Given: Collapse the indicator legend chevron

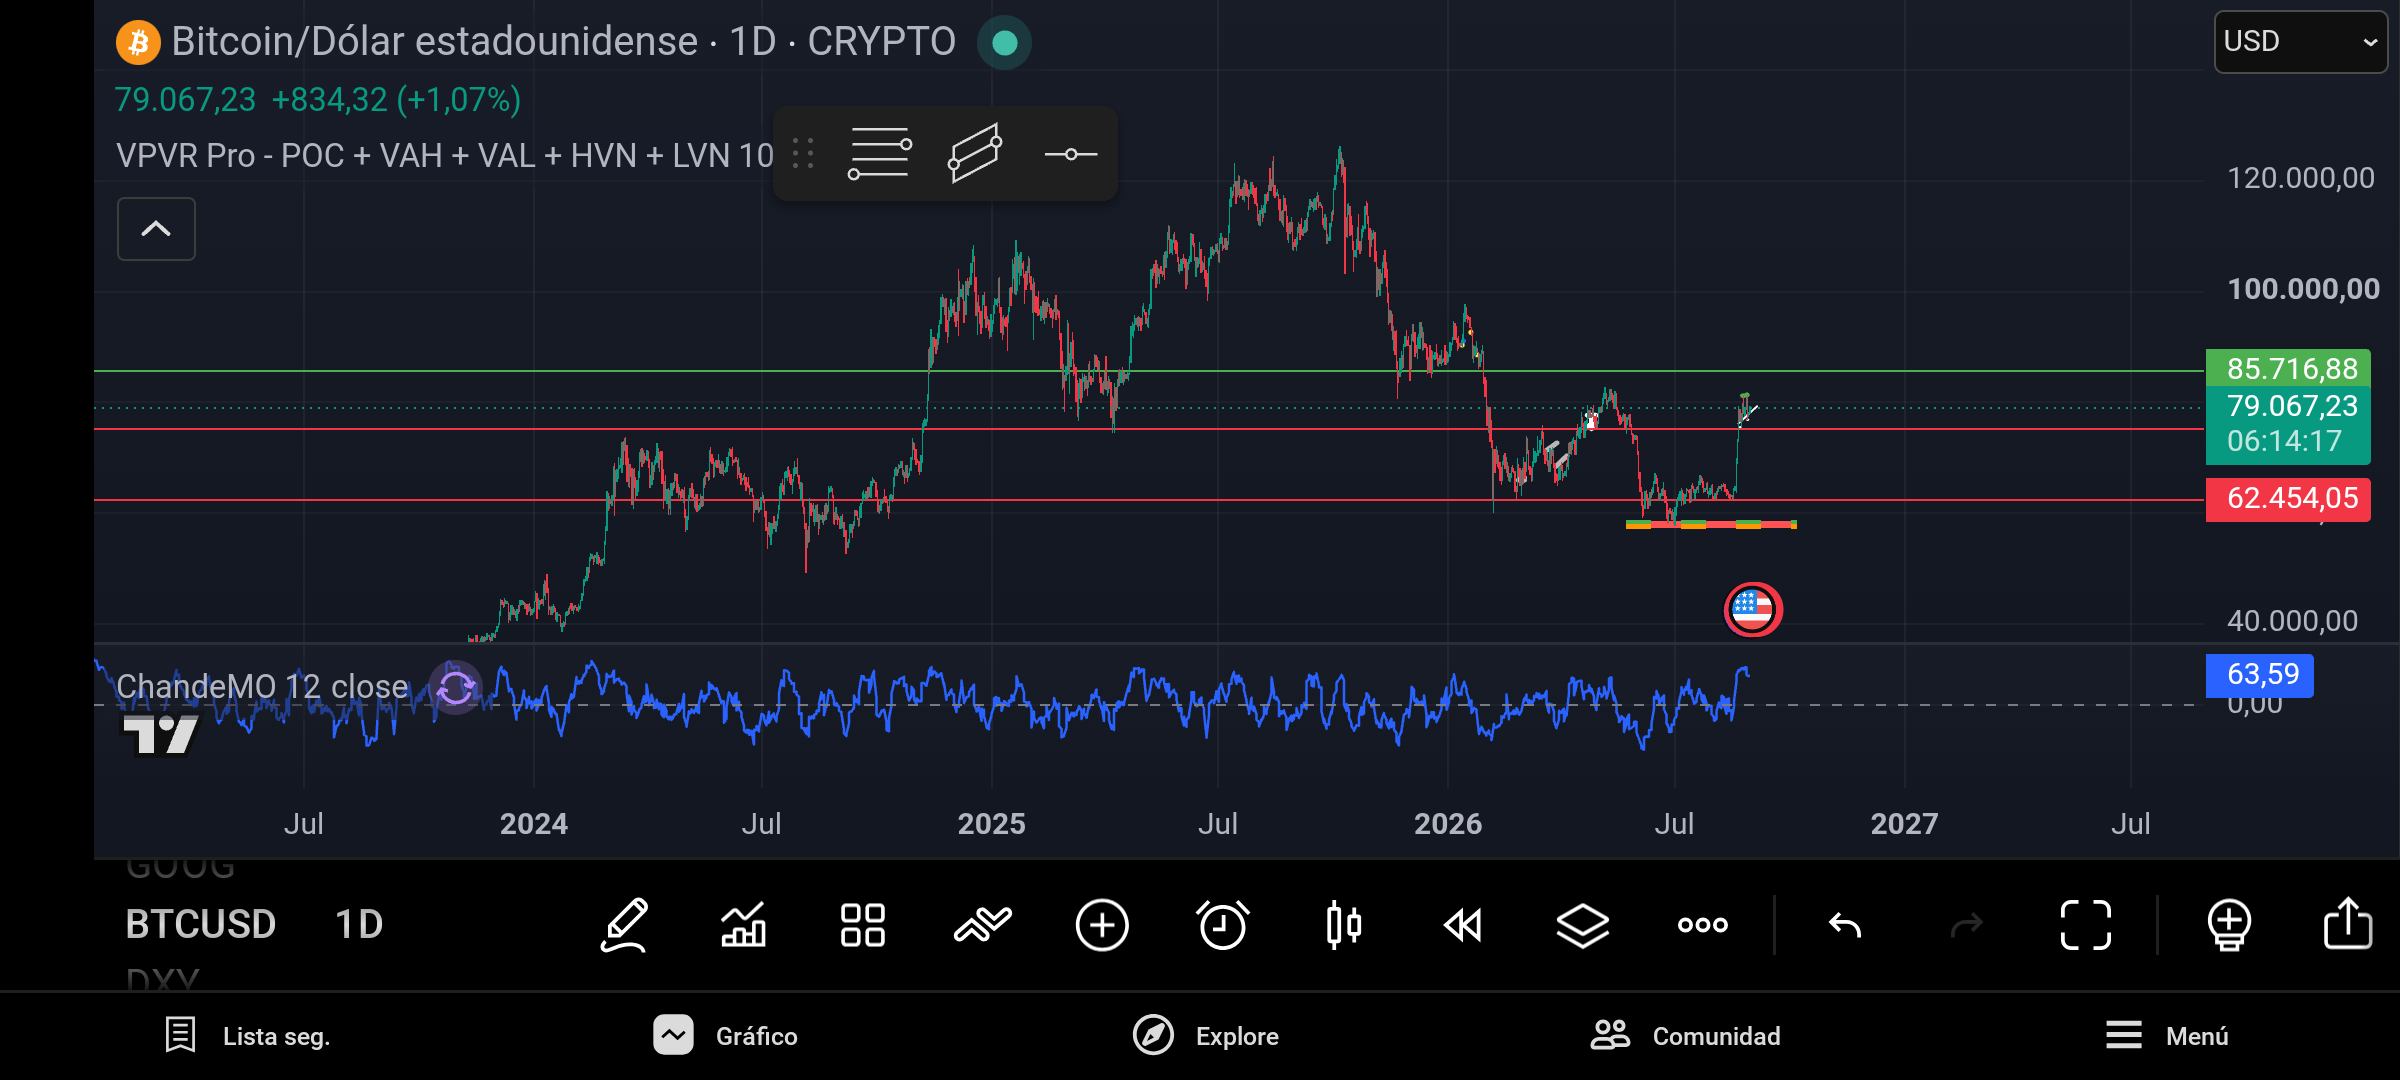Looking at the screenshot, I should [x=156, y=229].
